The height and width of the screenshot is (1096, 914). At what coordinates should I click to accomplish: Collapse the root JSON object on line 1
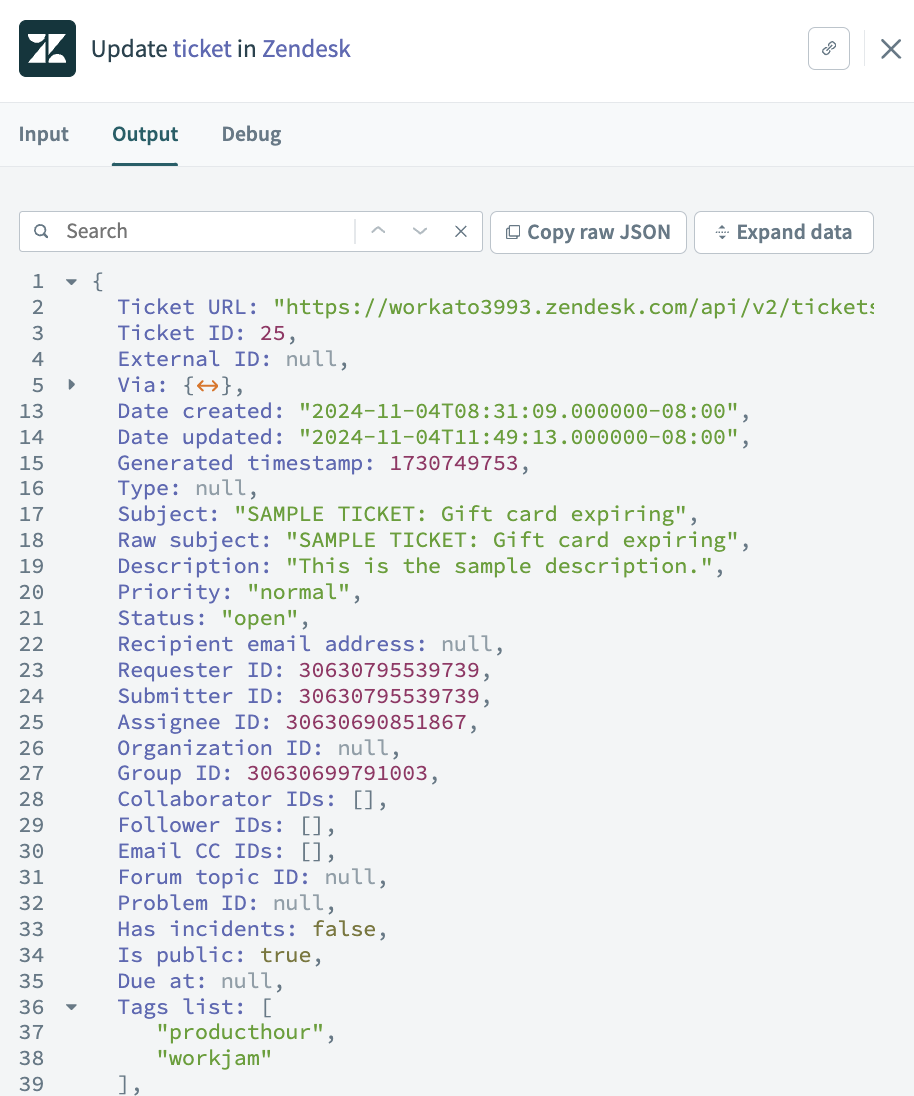pos(70,281)
